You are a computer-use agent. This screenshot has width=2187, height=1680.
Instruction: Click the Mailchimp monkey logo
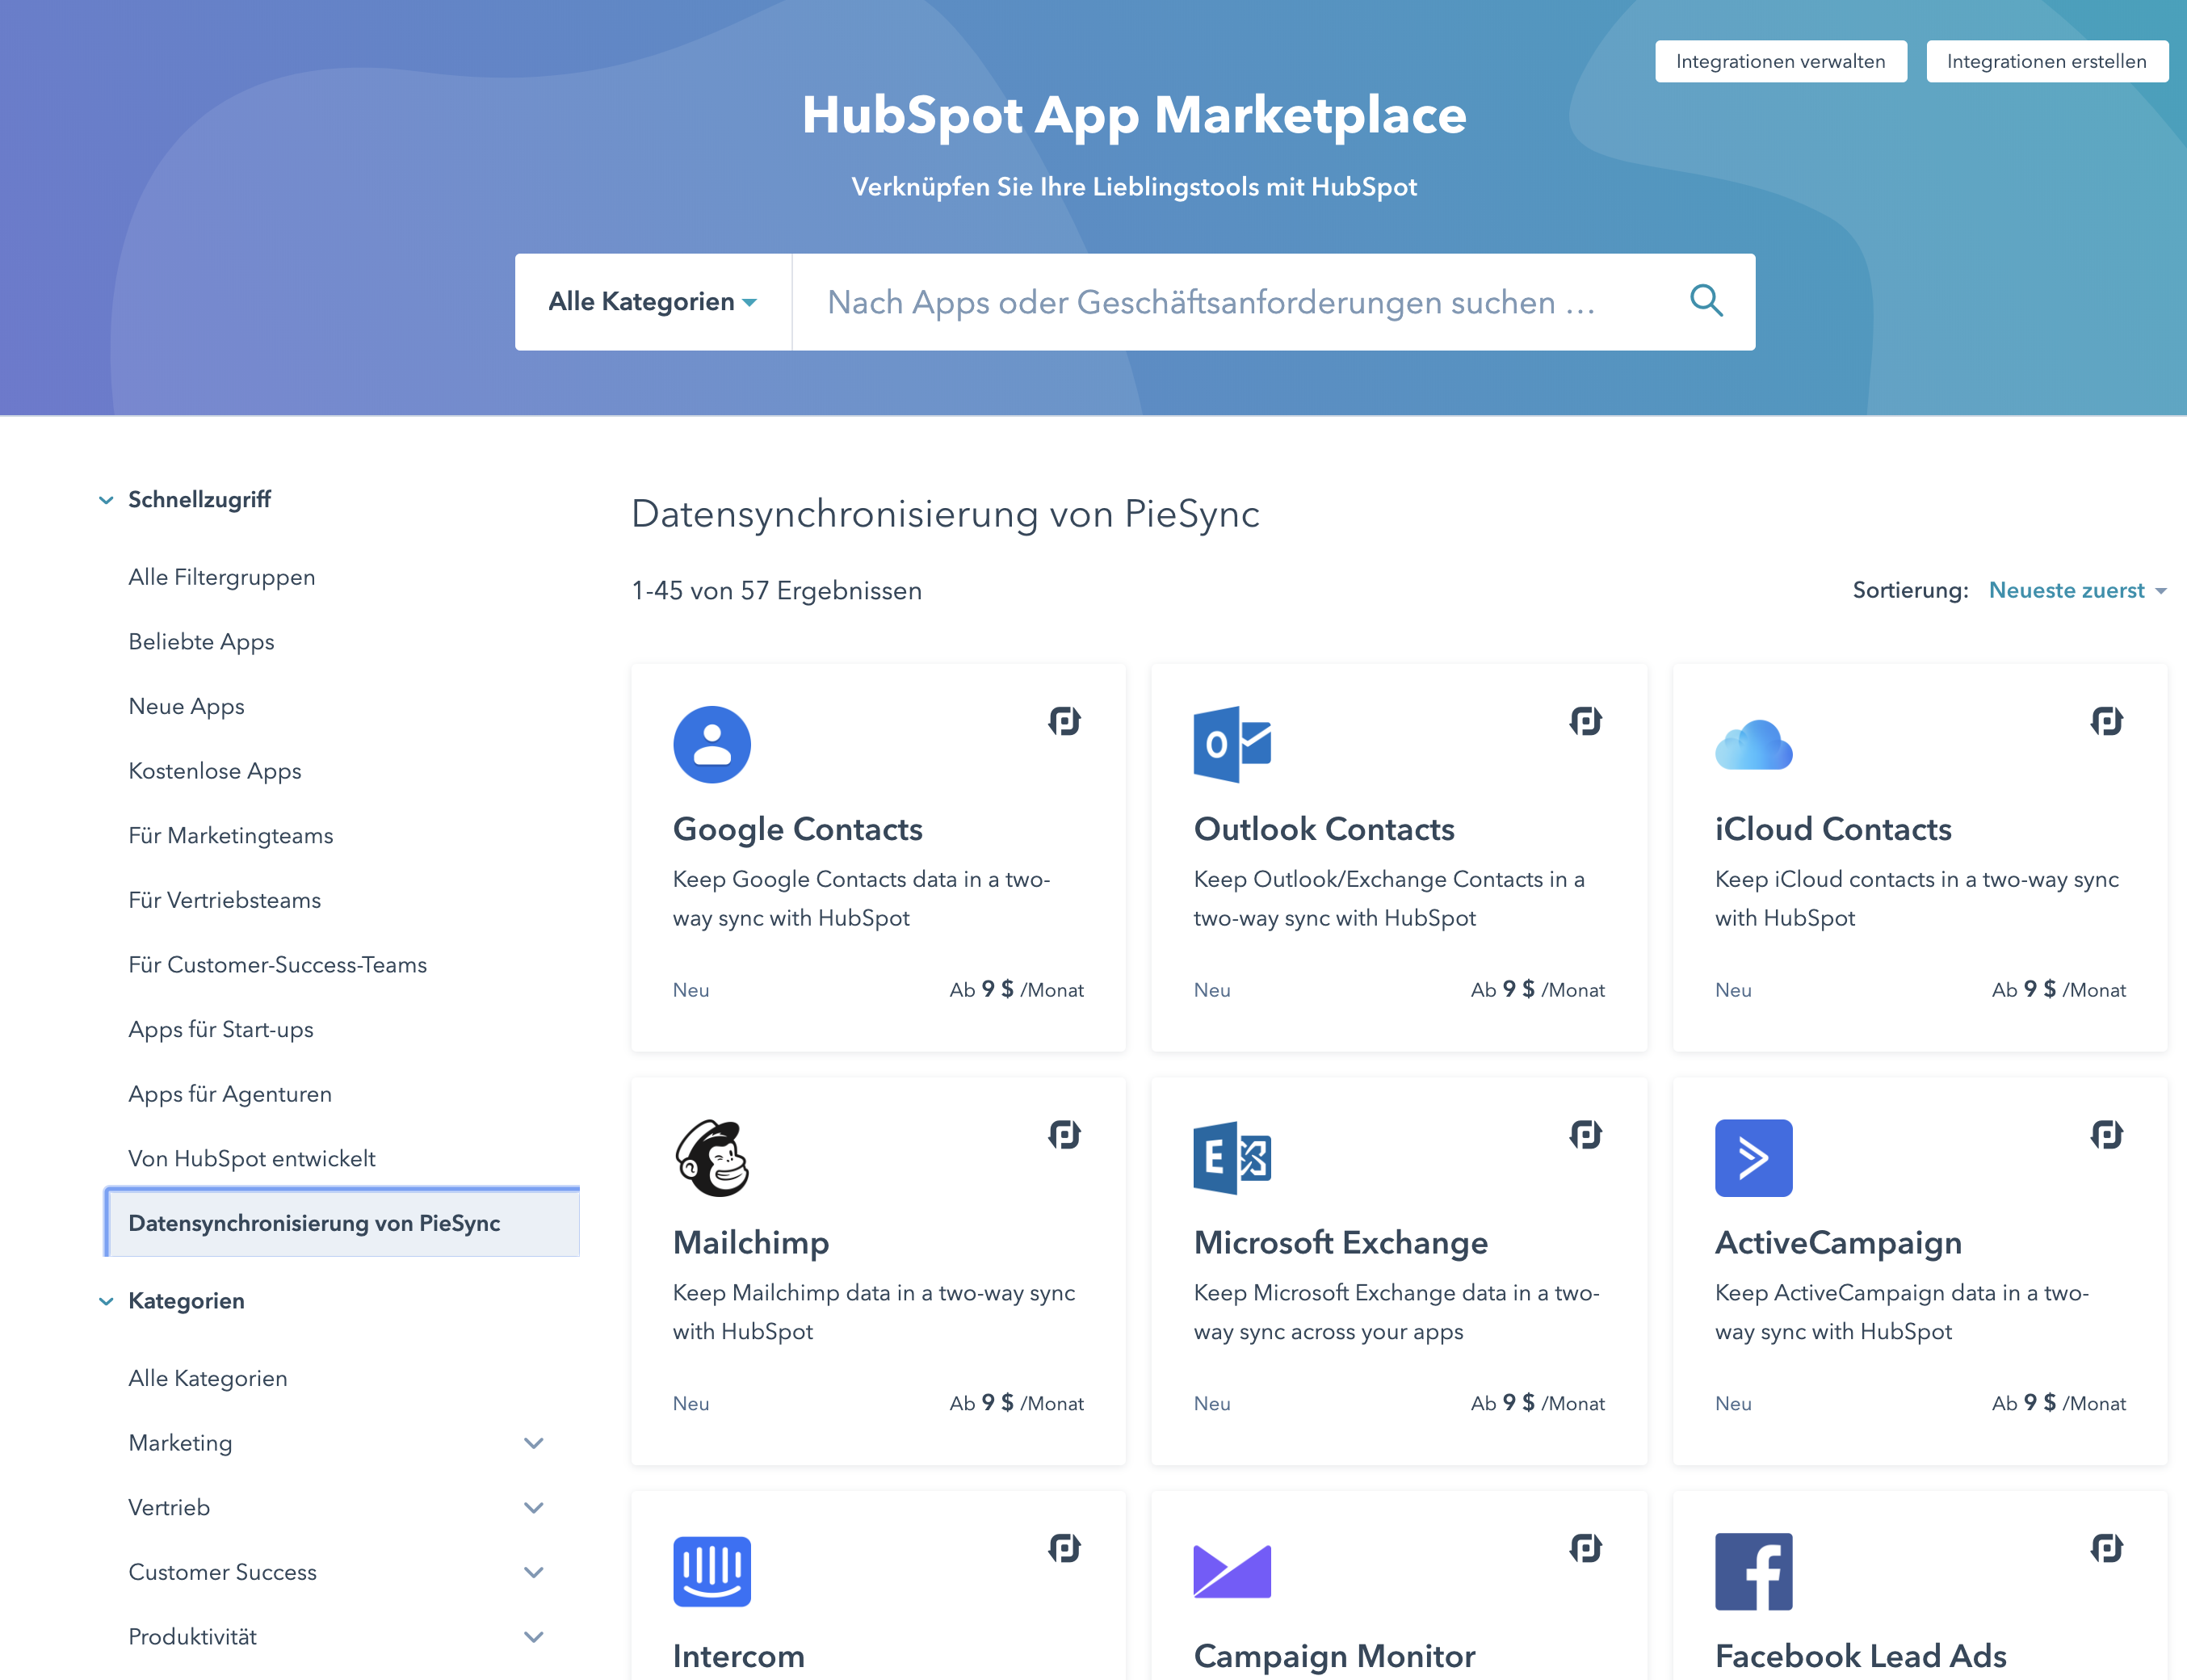712,1158
